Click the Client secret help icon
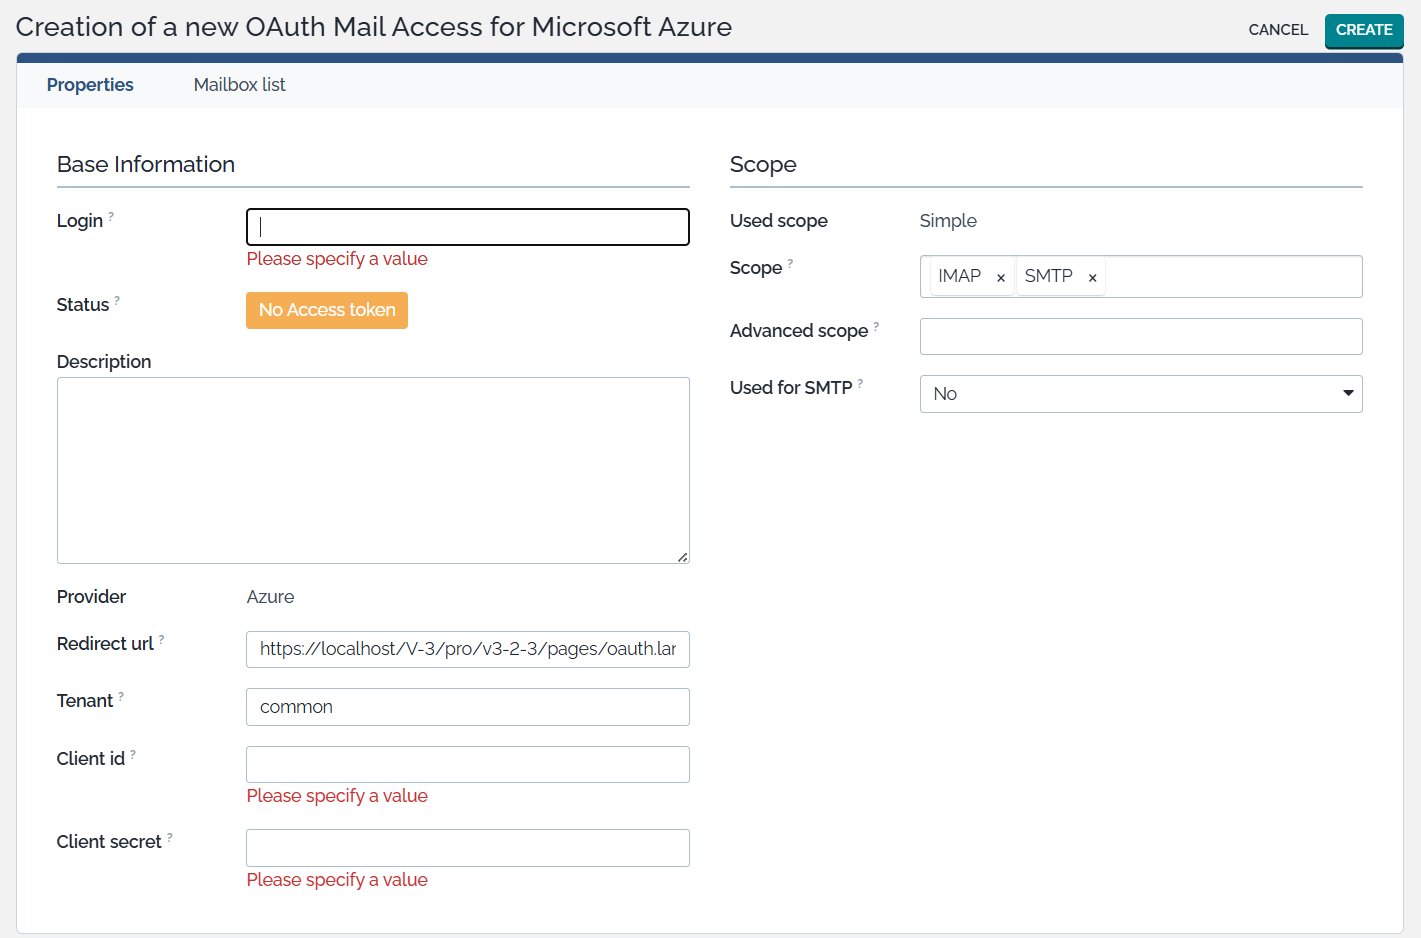The width and height of the screenshot is (1421, 938). pos(169,836)
